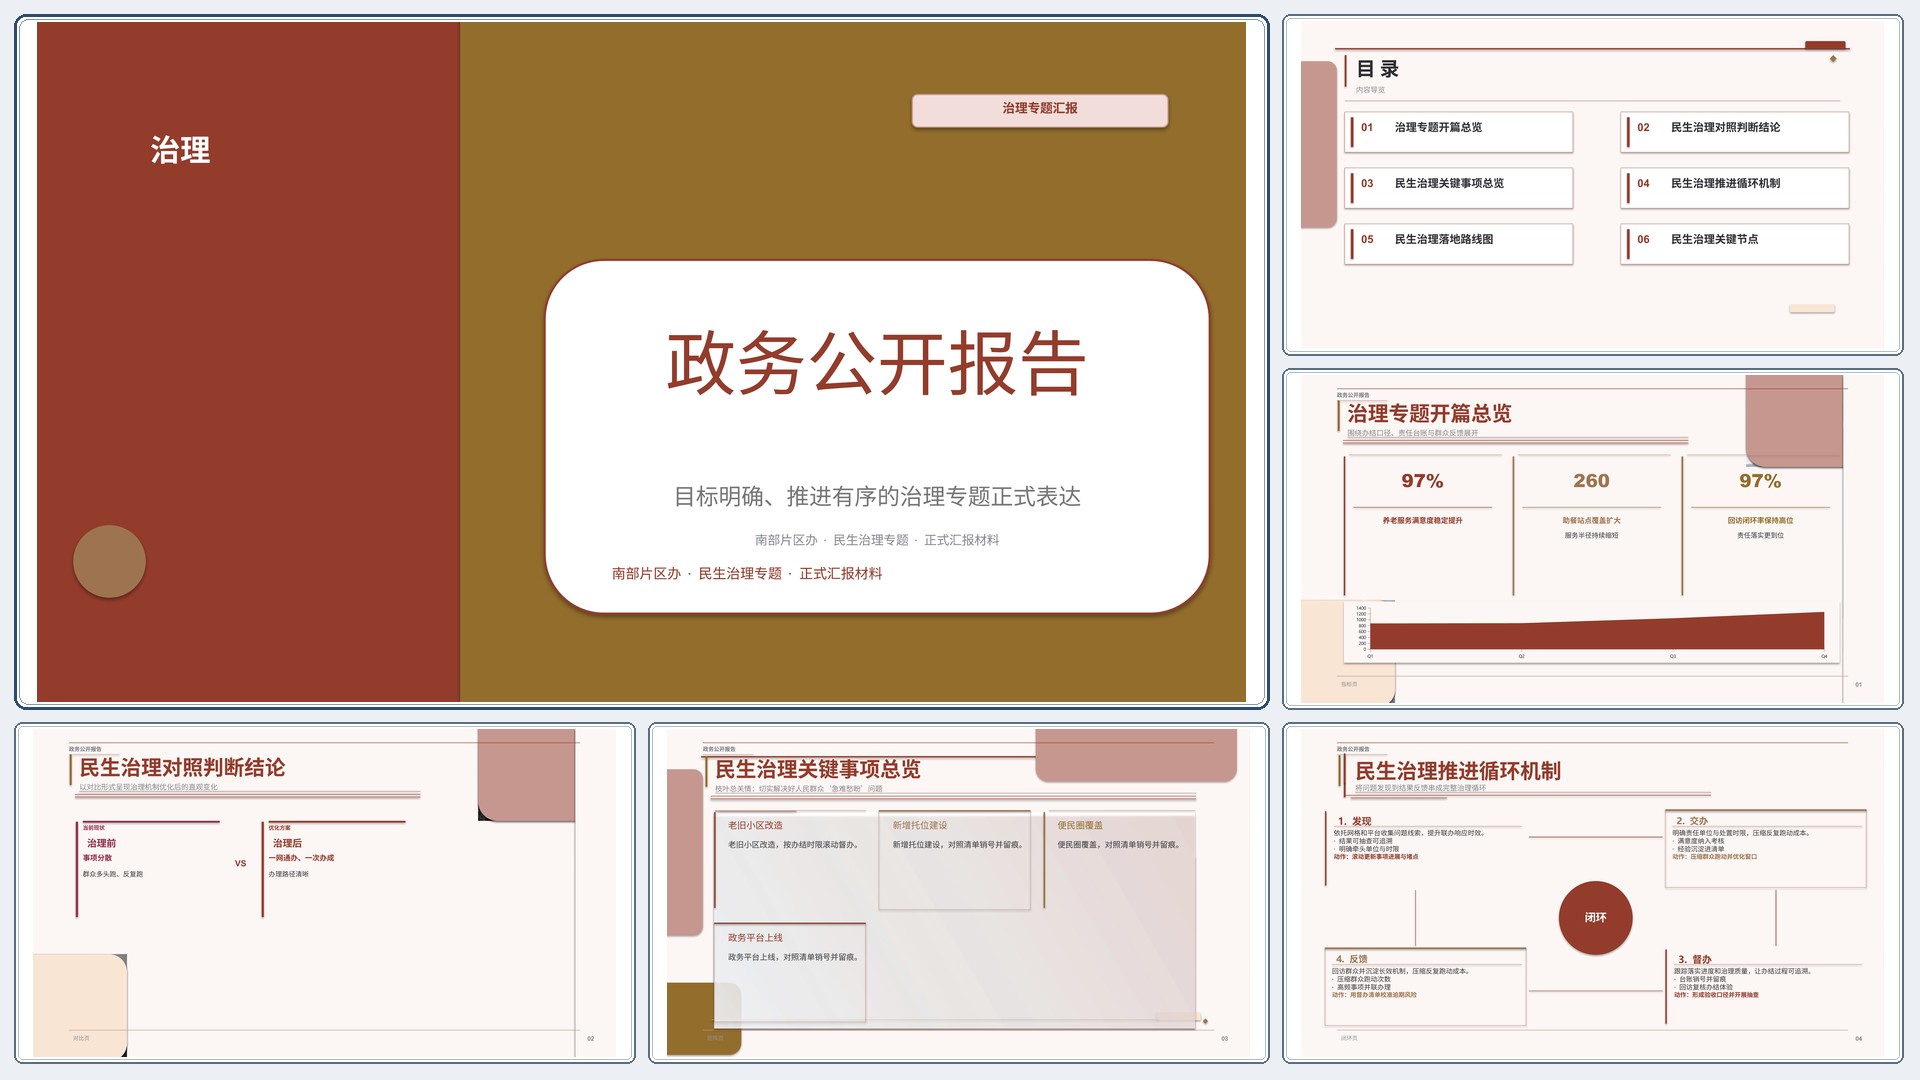Screen dimensions: 1920x1080
Task: Click the 治理后 comparison heading
Action: (x=287, y=844)
